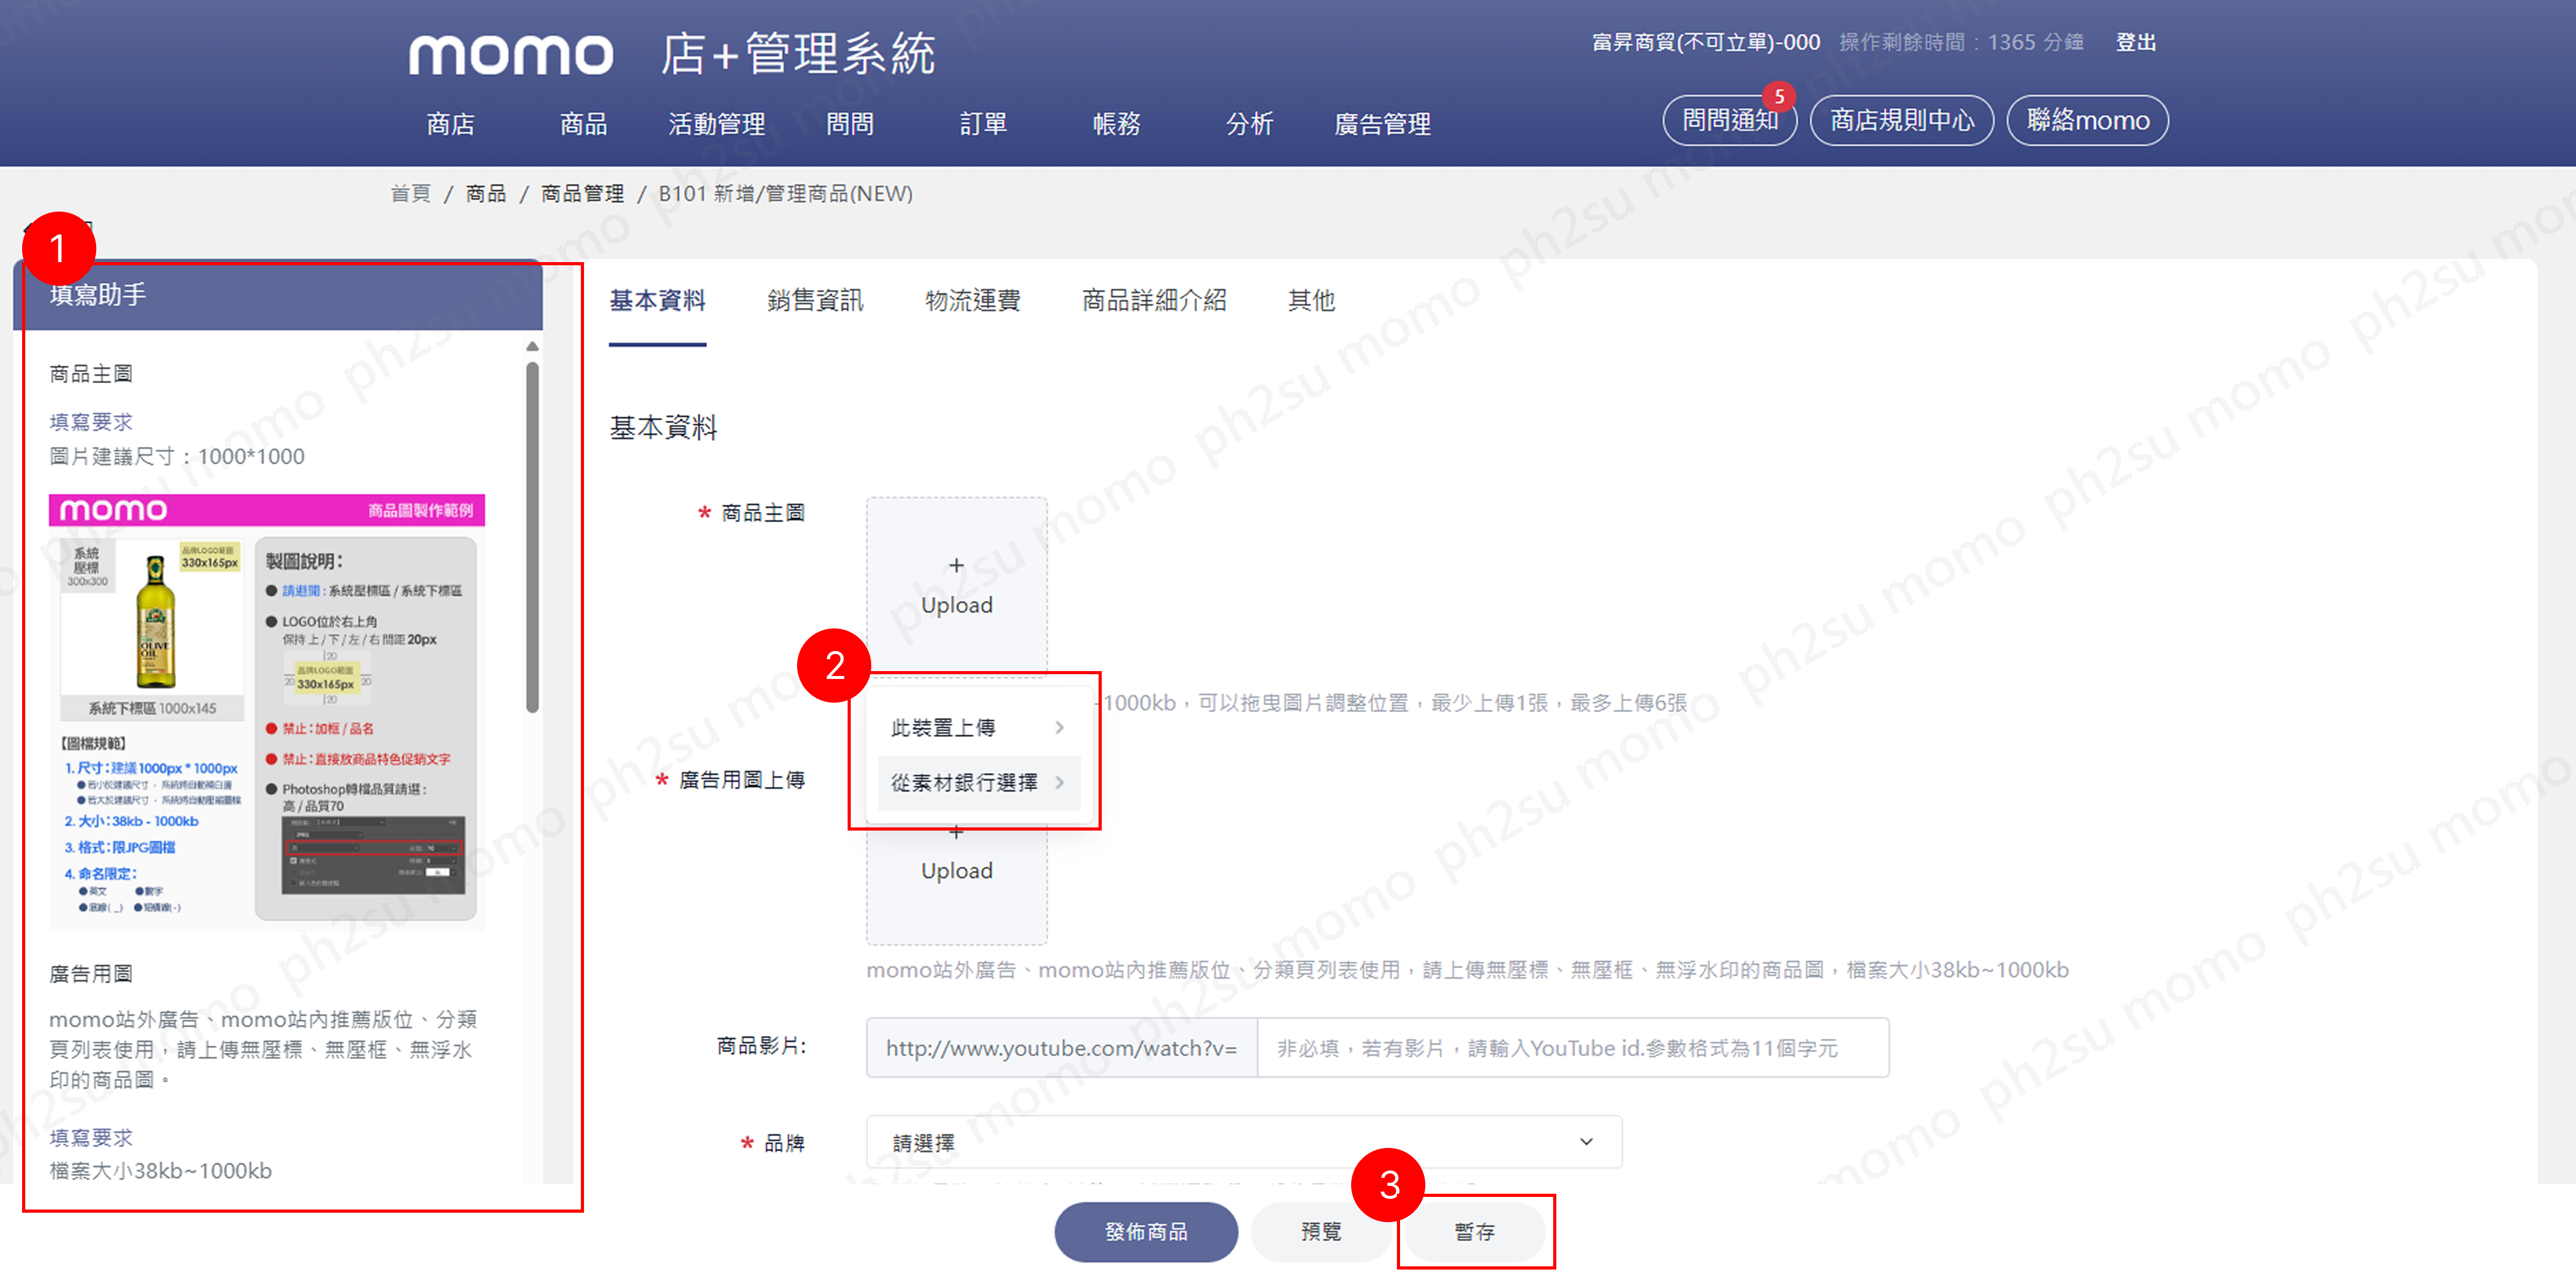Viewport: 2576px width, 1279px height.
Task: Switch to the 基本資料 tab
Action: pyautogui.click(x=657, y=300)
